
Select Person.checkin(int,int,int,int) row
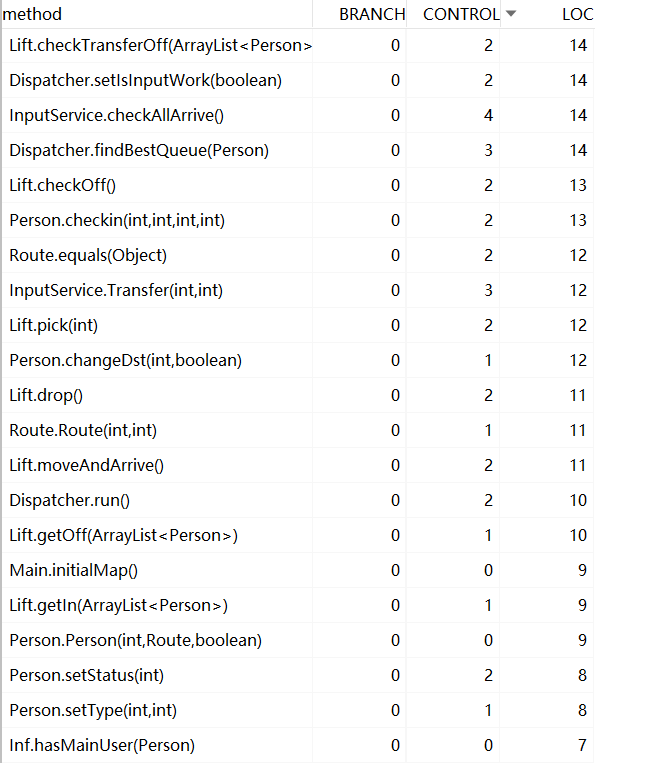pyautogui.click(x=298, y=220)
